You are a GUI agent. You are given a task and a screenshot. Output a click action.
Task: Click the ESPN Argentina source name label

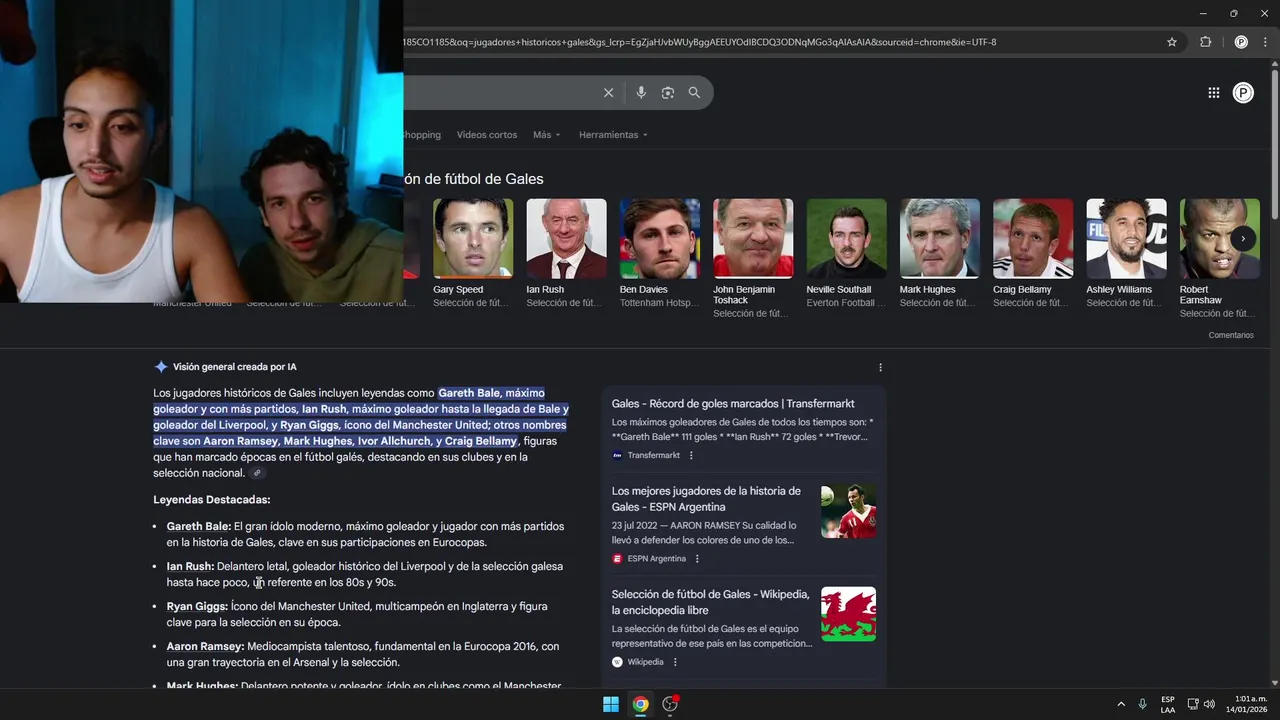coord(657,559)
